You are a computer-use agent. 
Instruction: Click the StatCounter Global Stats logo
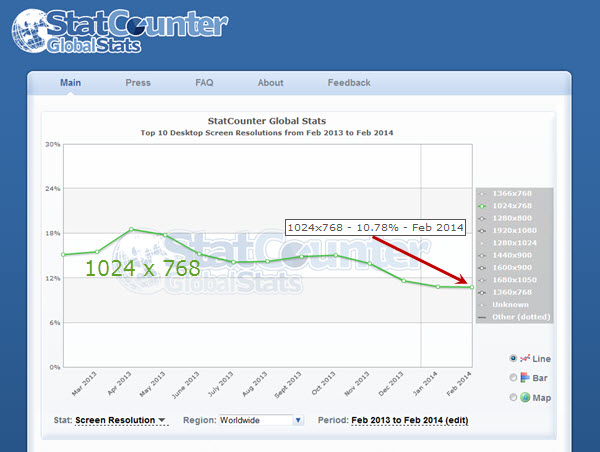[120, 31]
